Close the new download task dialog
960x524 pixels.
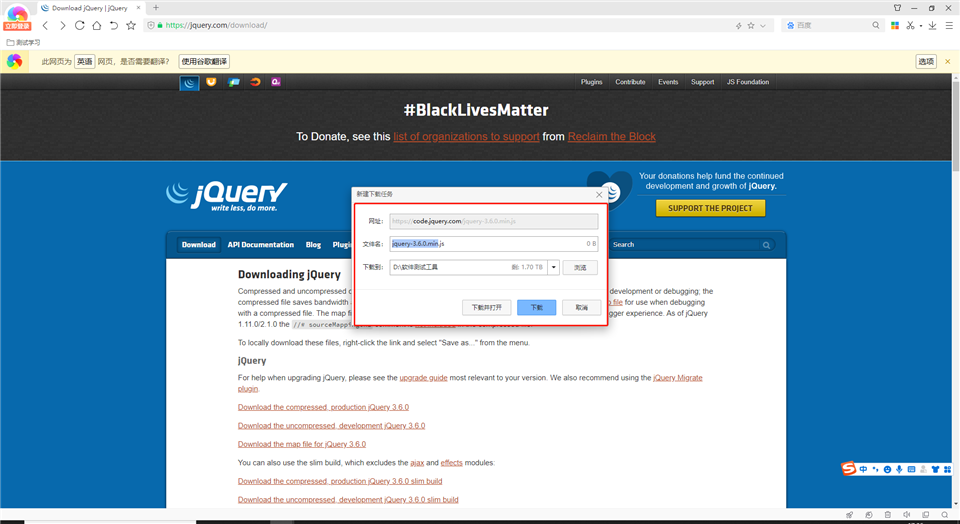(599, 195)
